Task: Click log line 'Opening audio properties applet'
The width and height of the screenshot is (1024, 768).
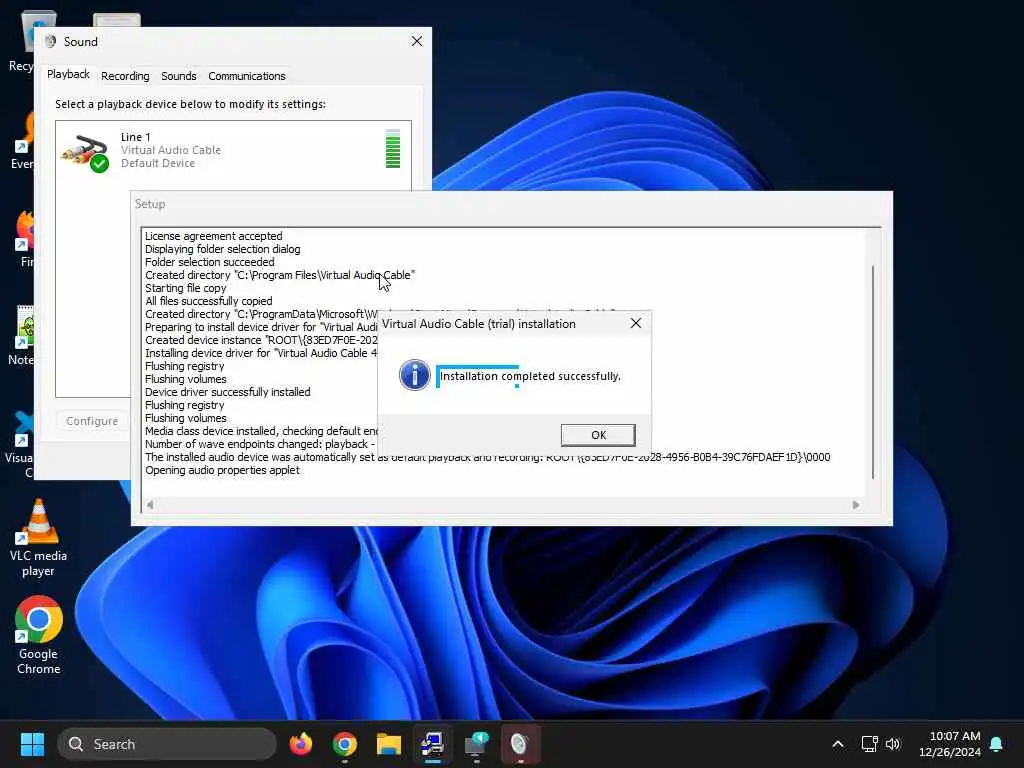Action: point(222,470)
